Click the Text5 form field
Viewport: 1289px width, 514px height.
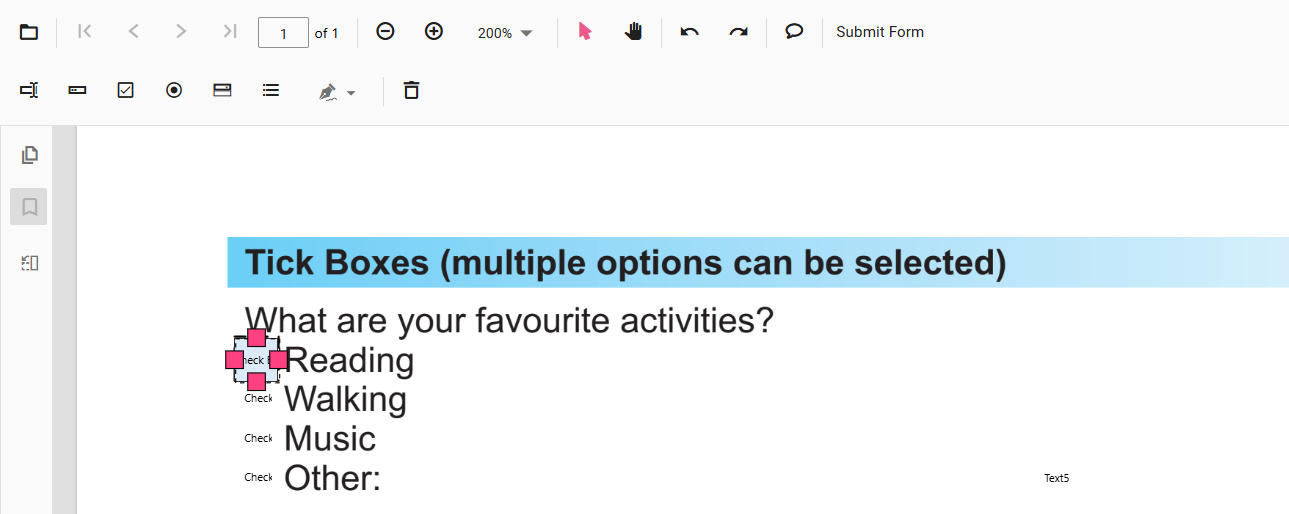coord(1056,478)
